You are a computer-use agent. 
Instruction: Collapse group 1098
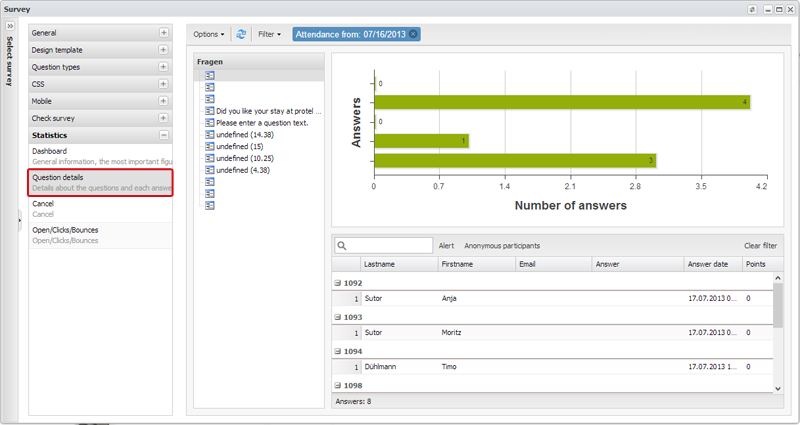tap(337, 385)
